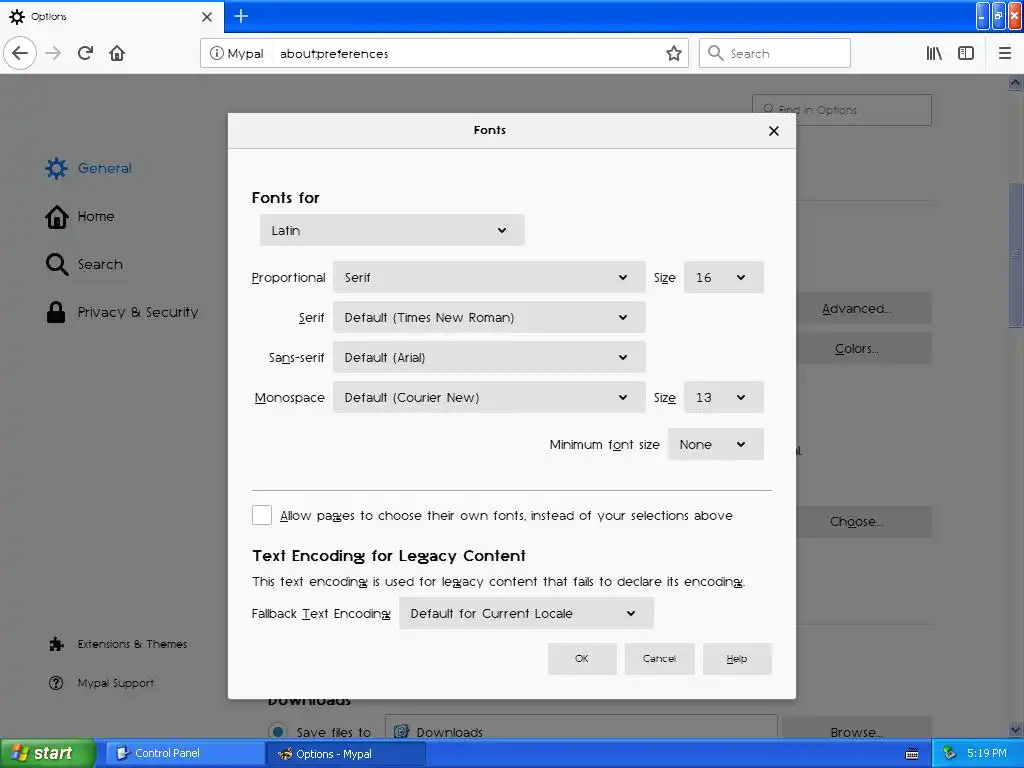The image size is (1024, 768).
Task: Enable Allow pages to choose their own fonts
Action: (262, 515)
